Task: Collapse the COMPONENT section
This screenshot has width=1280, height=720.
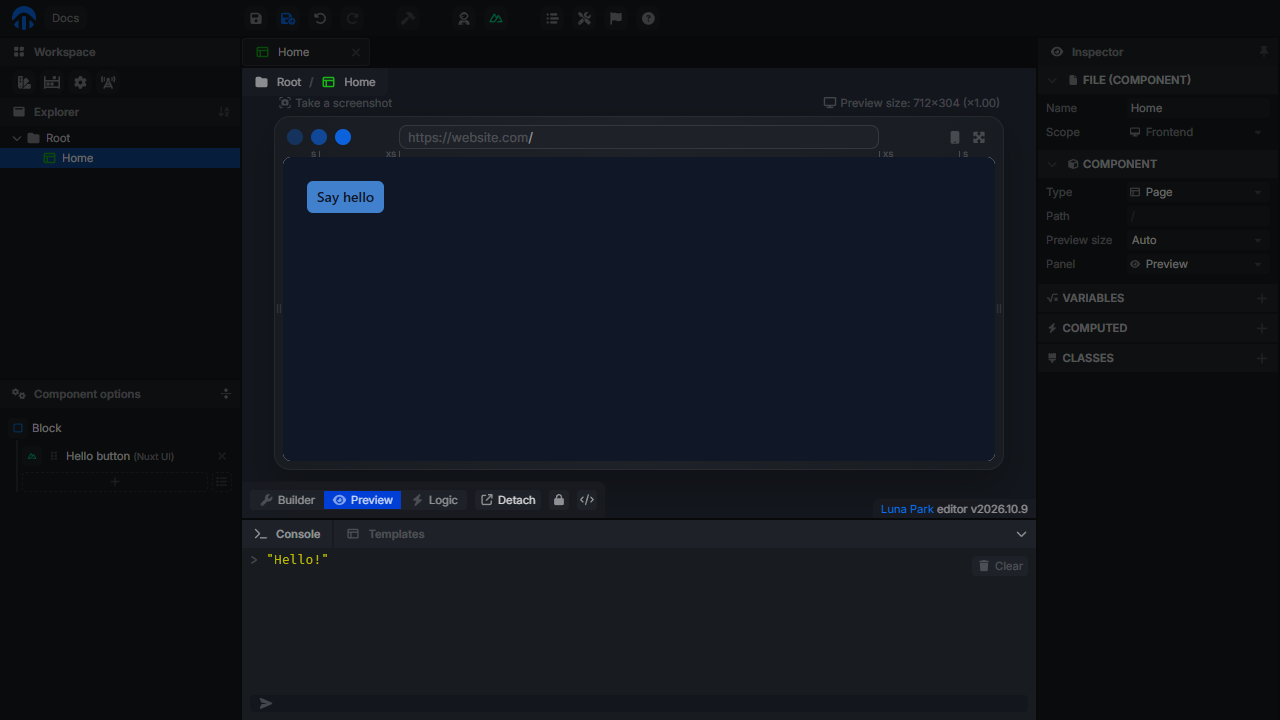Action: pyautogui.click(x=1052, y=164)
